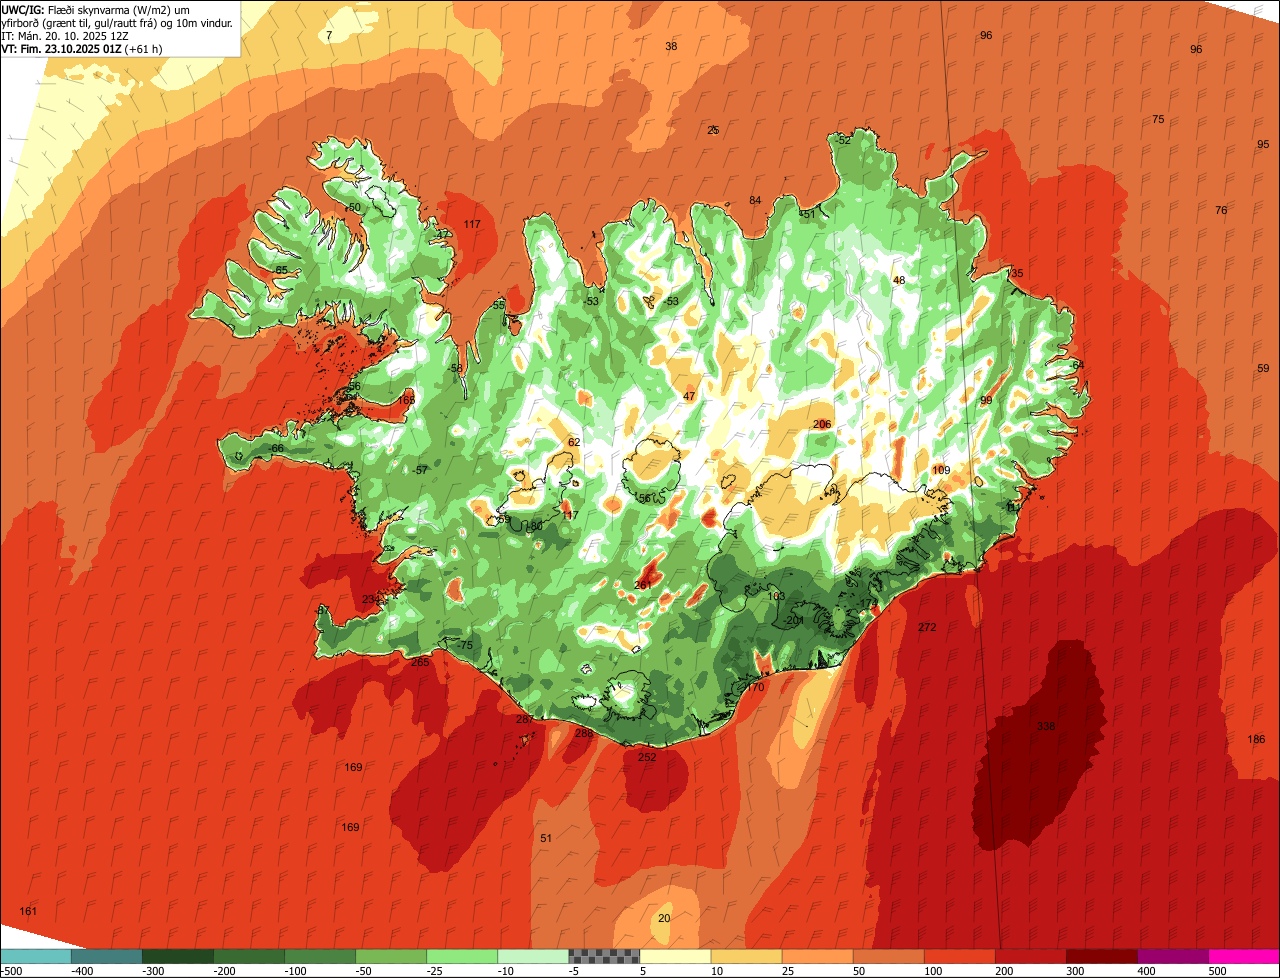Click the value '201' on Vatnajökull's south side
1280x978 pixels.
(796, 620)
